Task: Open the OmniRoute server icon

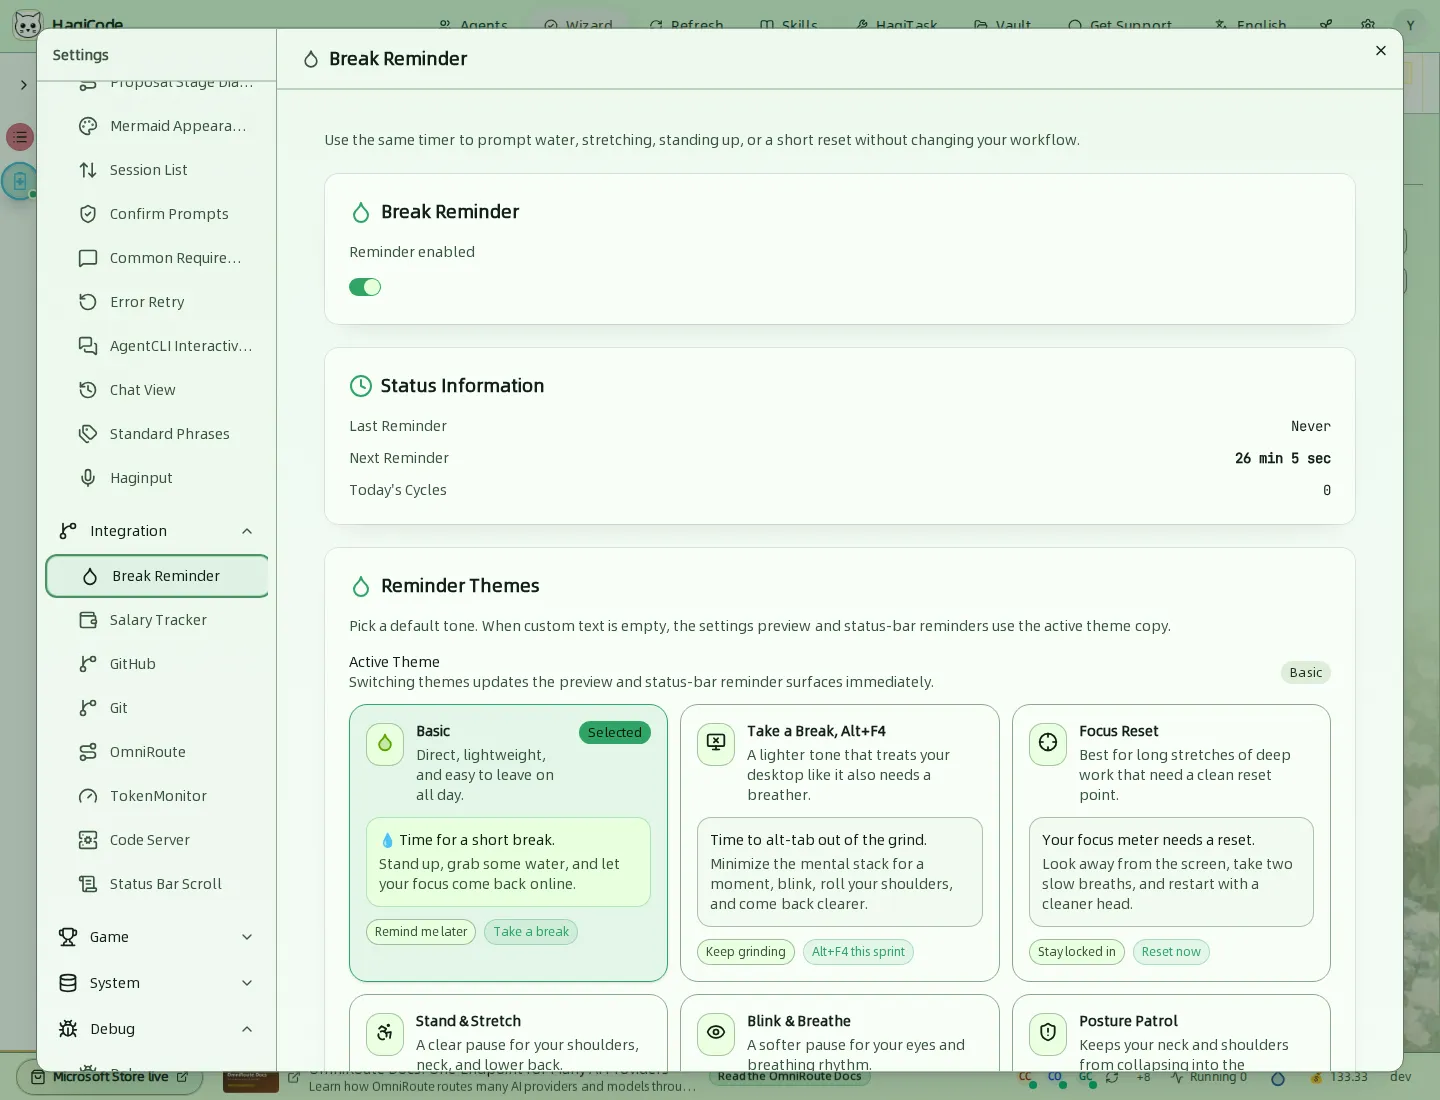Action: click(x=88, y=752)
